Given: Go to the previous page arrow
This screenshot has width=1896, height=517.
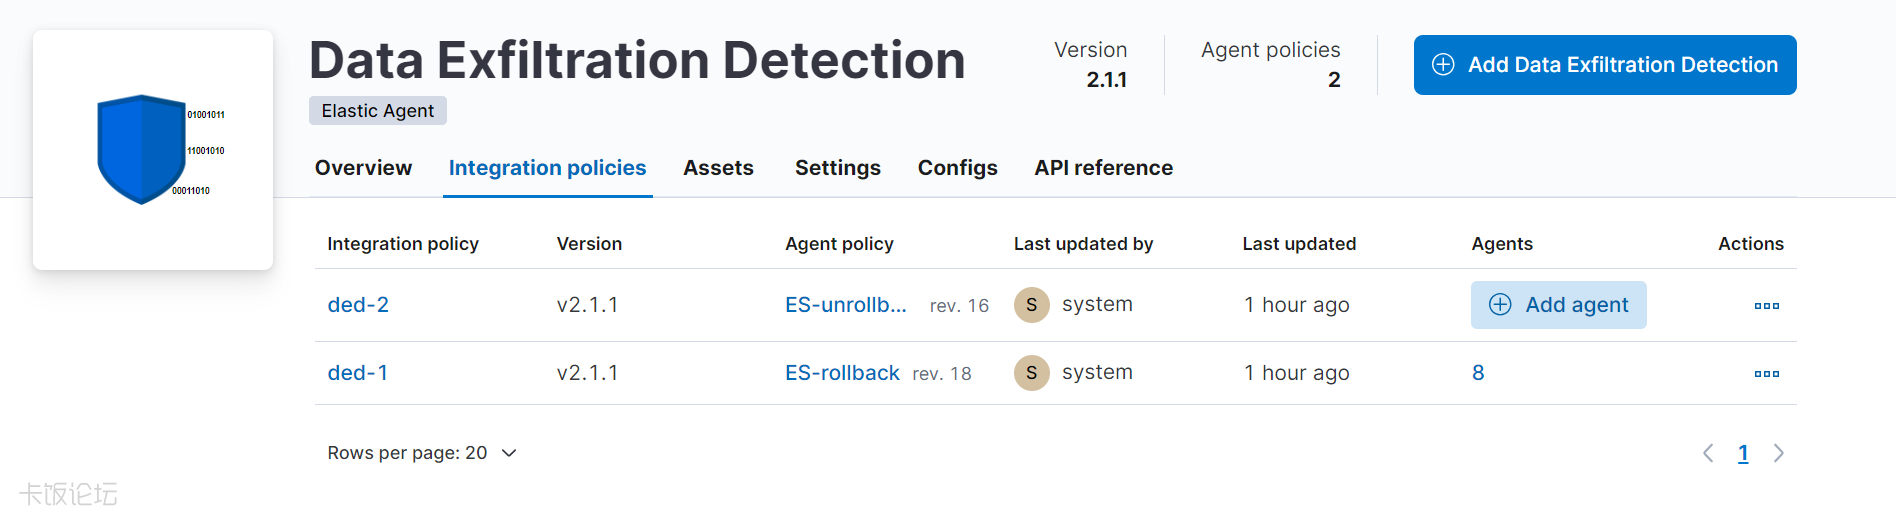Looking at the screenshot, I should pyautogui.click(x=1708, y=453).
